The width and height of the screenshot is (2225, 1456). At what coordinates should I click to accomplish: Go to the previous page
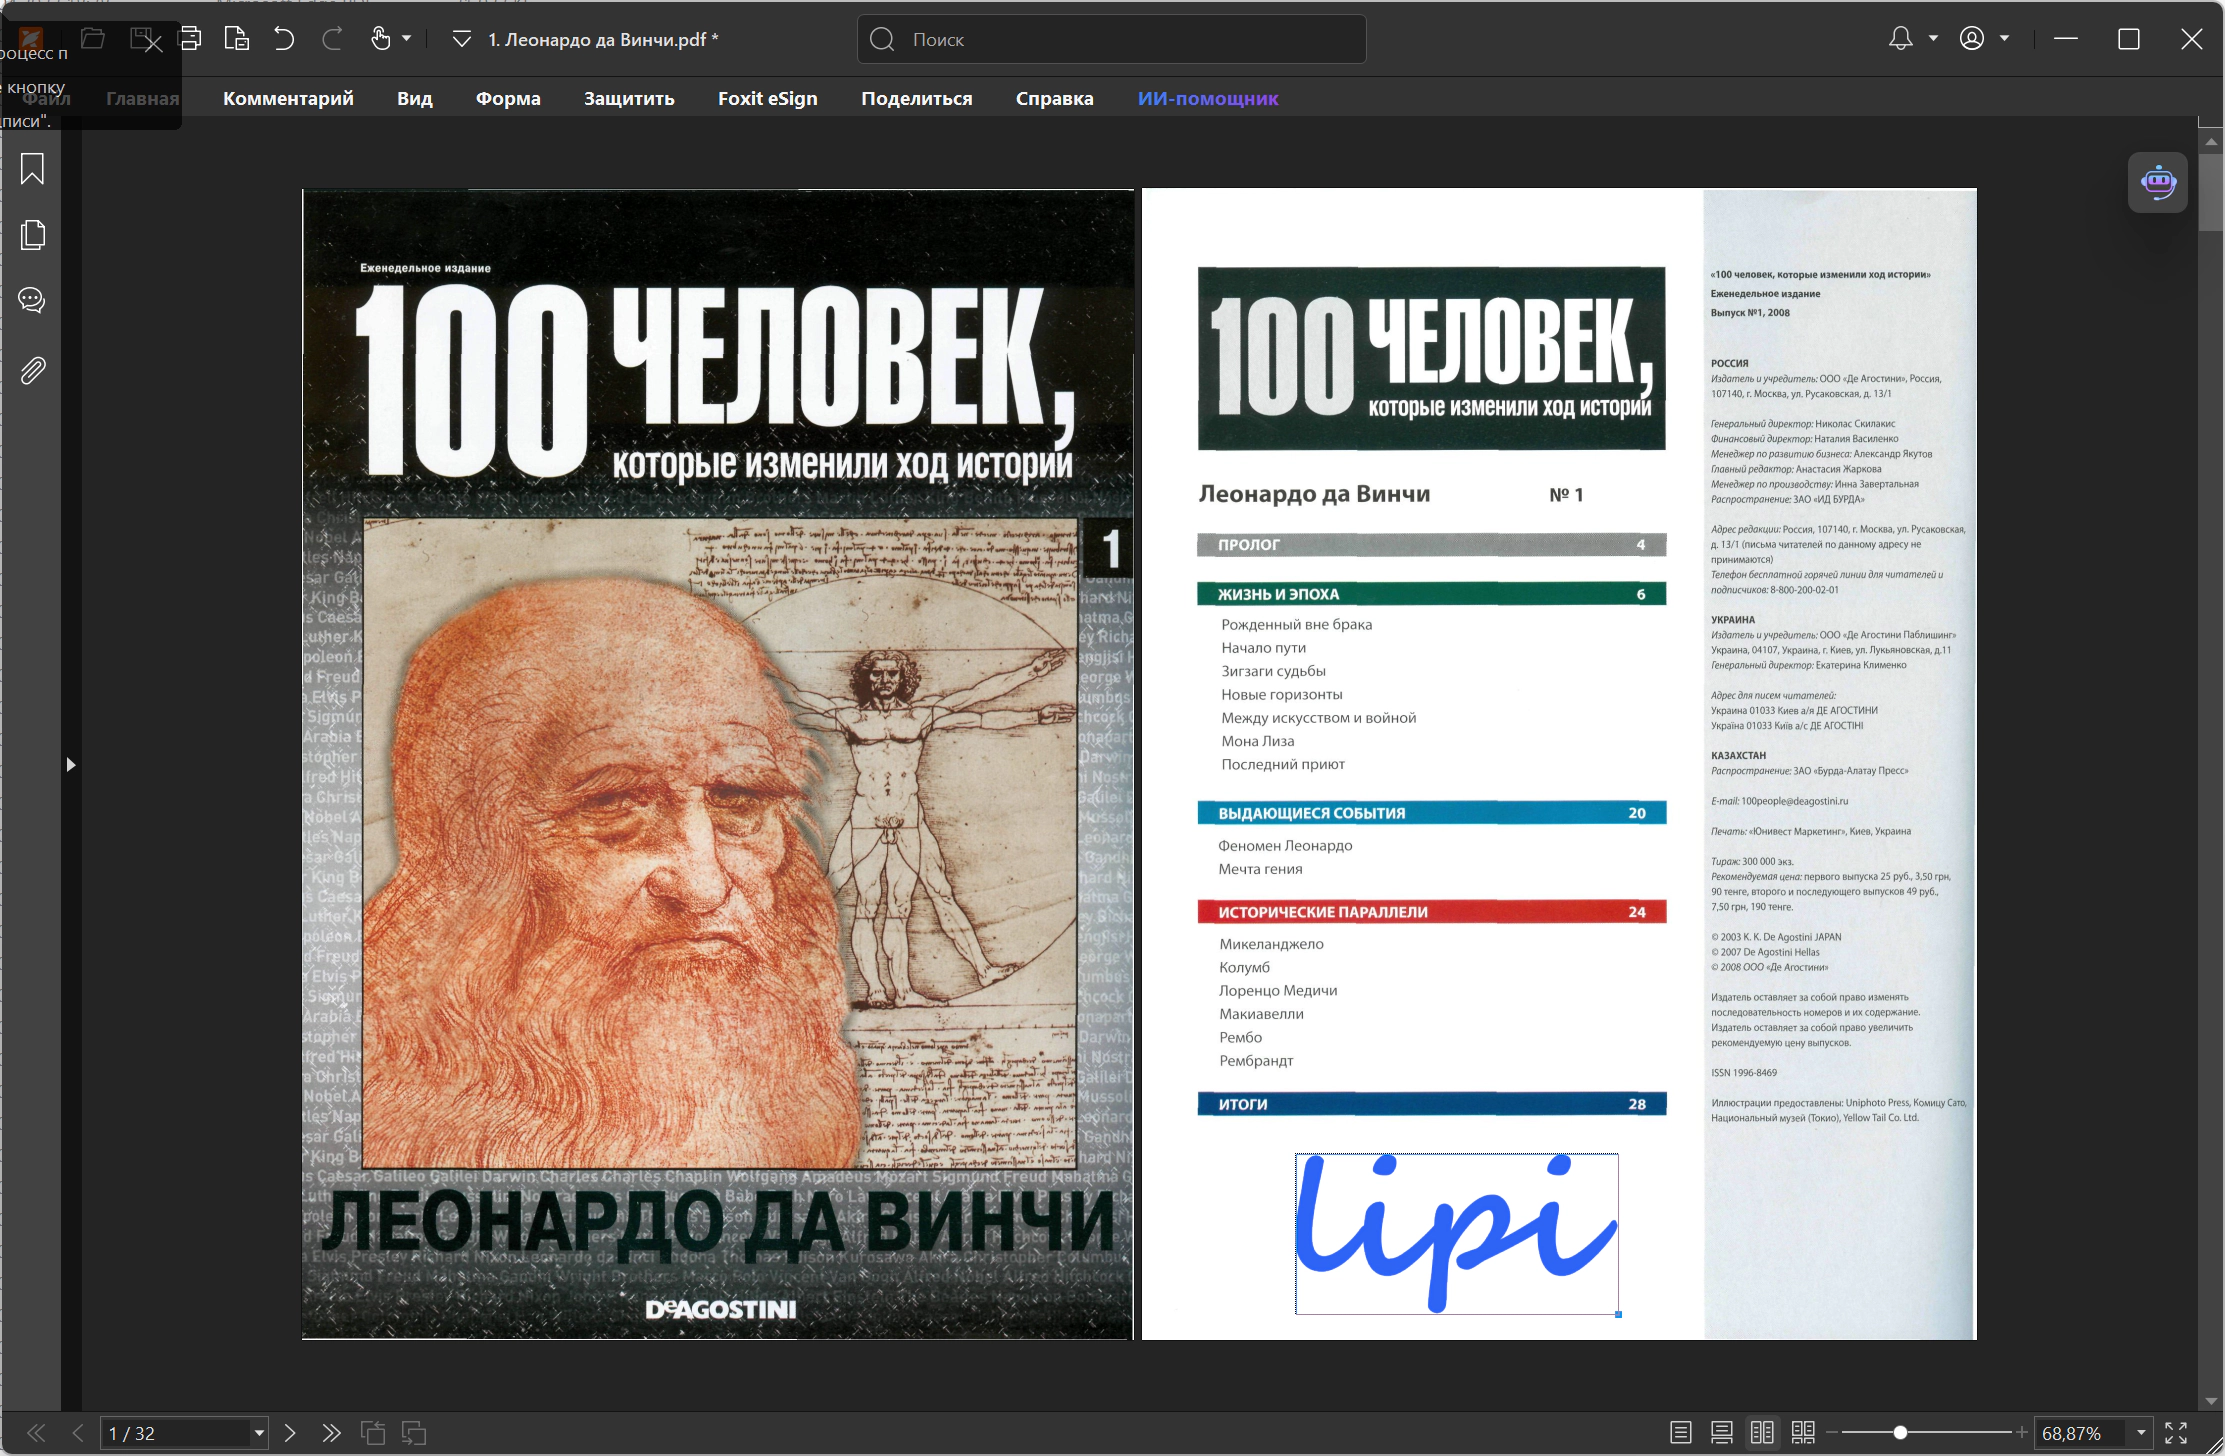coord(78,1433)
